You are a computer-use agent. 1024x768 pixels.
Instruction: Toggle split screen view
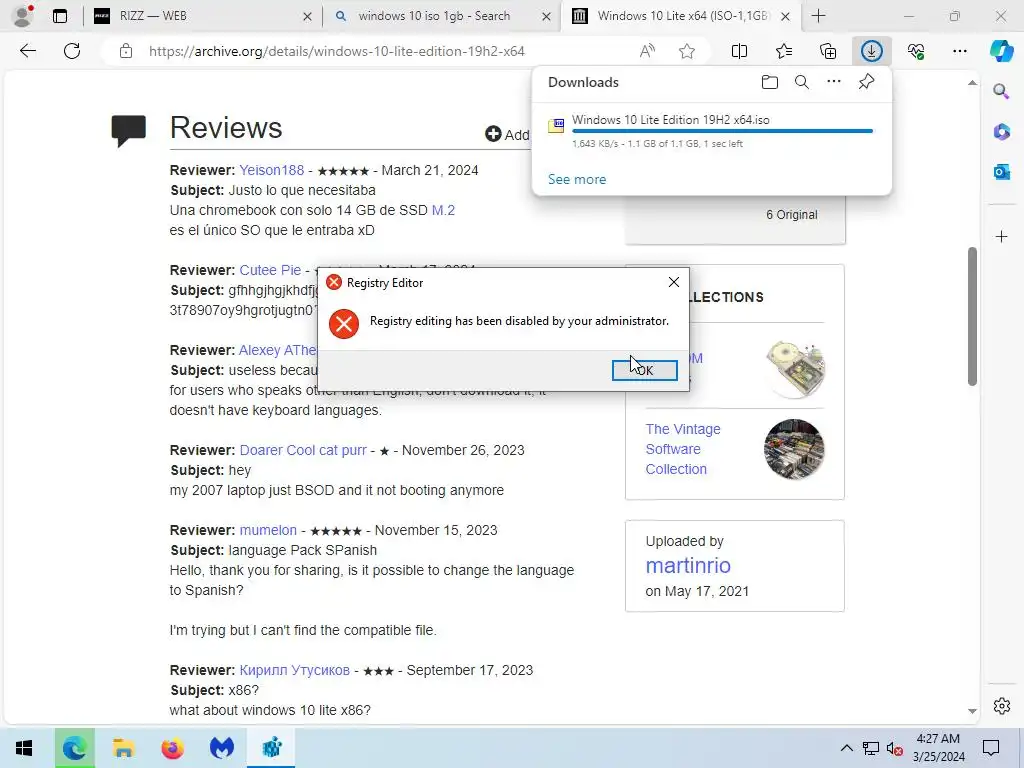tap(739, 51)
